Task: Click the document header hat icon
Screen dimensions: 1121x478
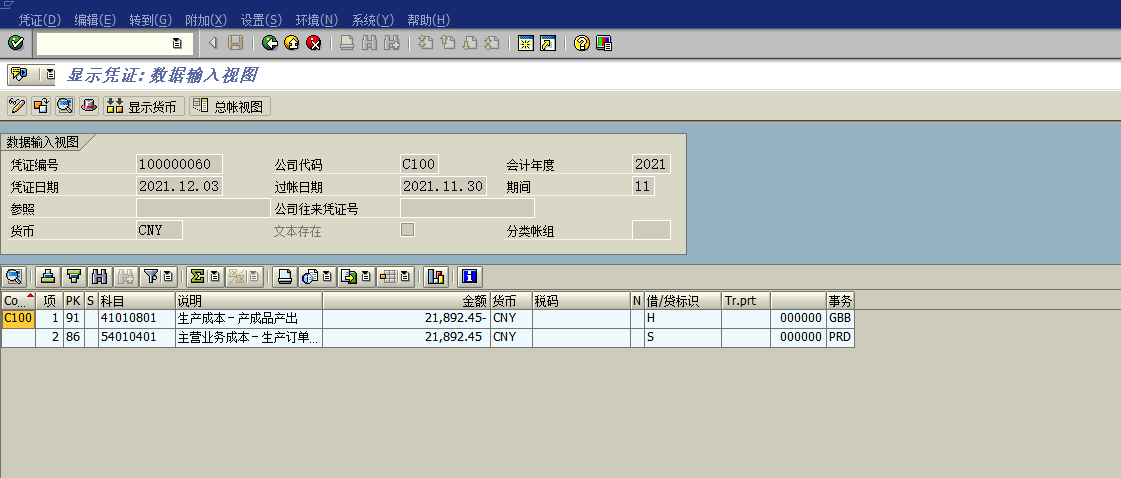Action: pyautogui.click(x=89, y=106)
